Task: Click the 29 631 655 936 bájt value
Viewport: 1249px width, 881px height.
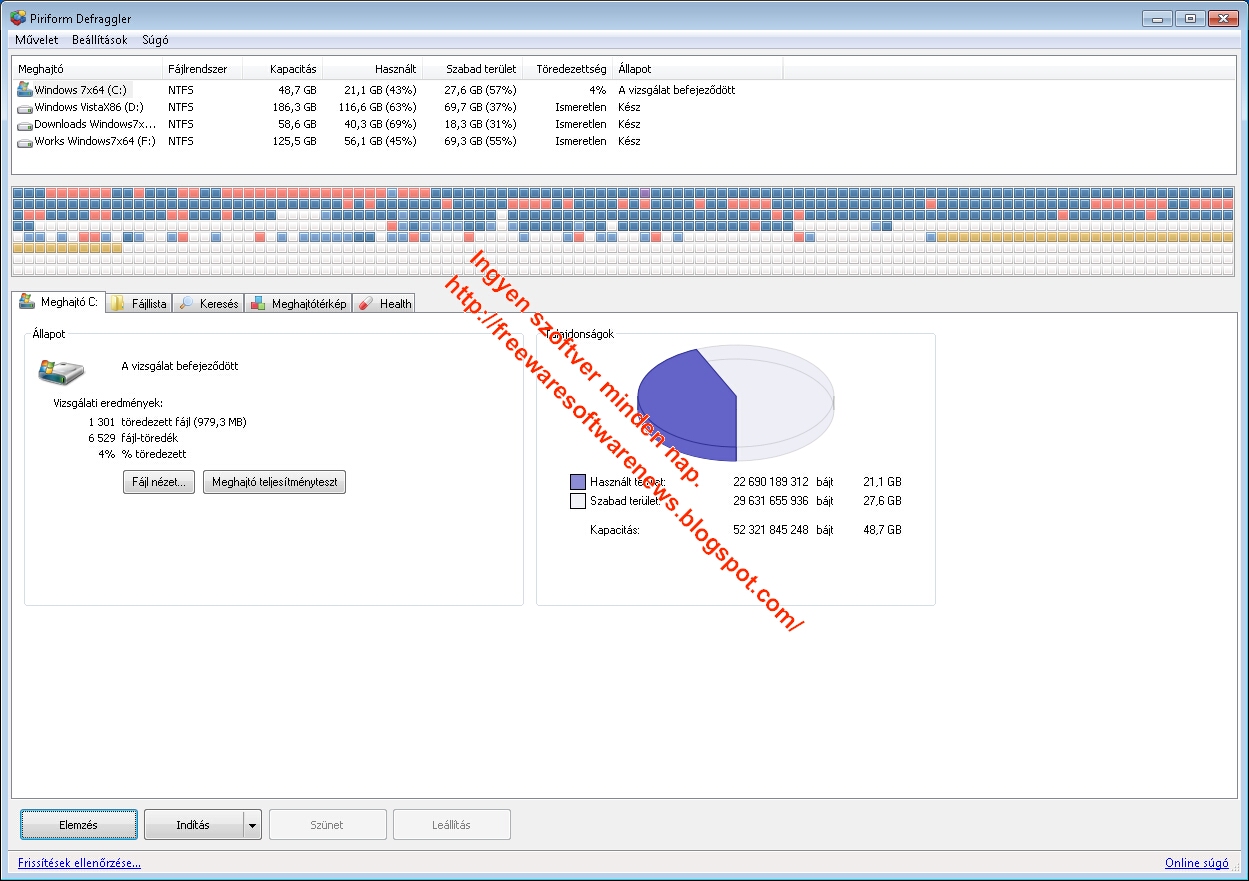Action: 783,501
